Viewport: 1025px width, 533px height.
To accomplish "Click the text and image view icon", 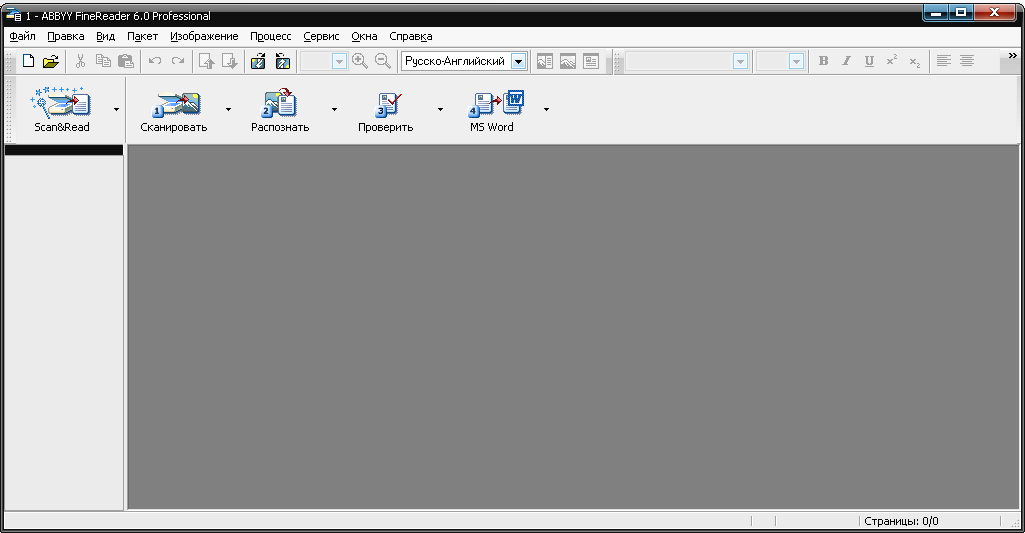I will 545,61.
